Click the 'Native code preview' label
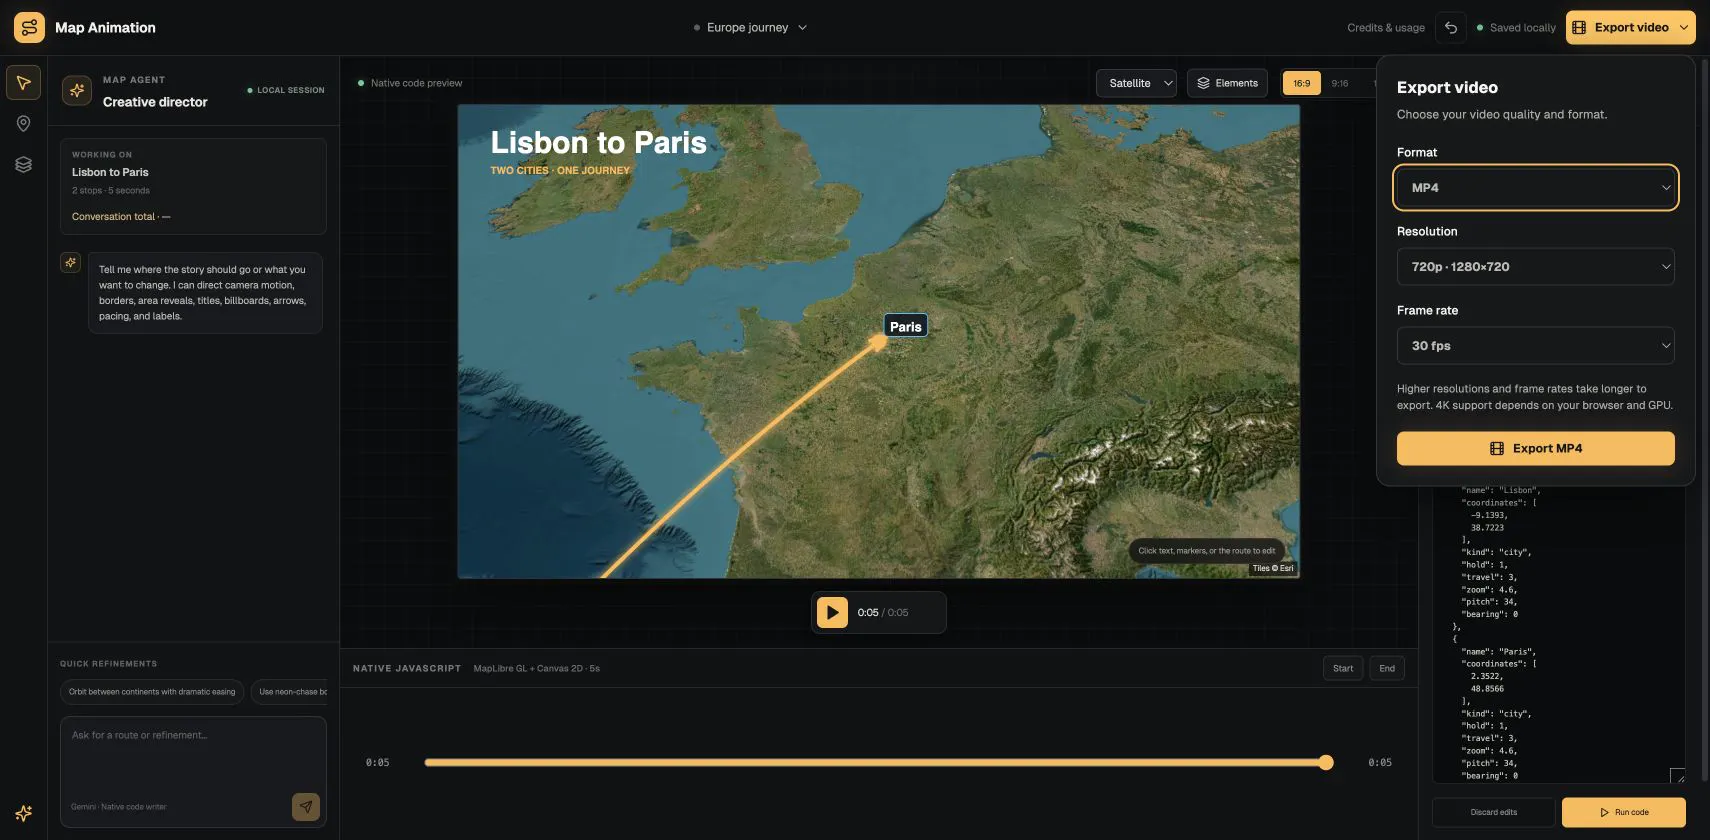Screen dimensions: 1710x840 [x=411, y=83]
